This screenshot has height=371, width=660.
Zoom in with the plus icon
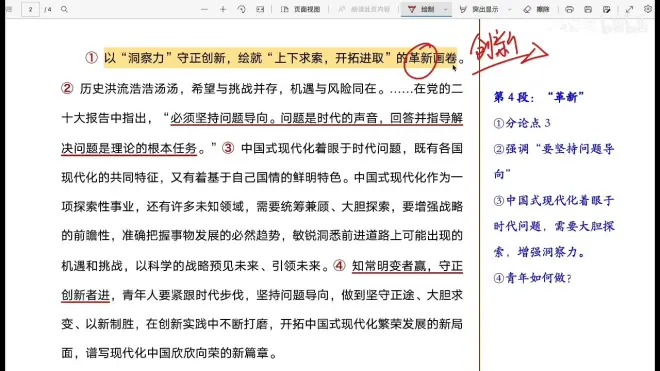tap(223, 9)
